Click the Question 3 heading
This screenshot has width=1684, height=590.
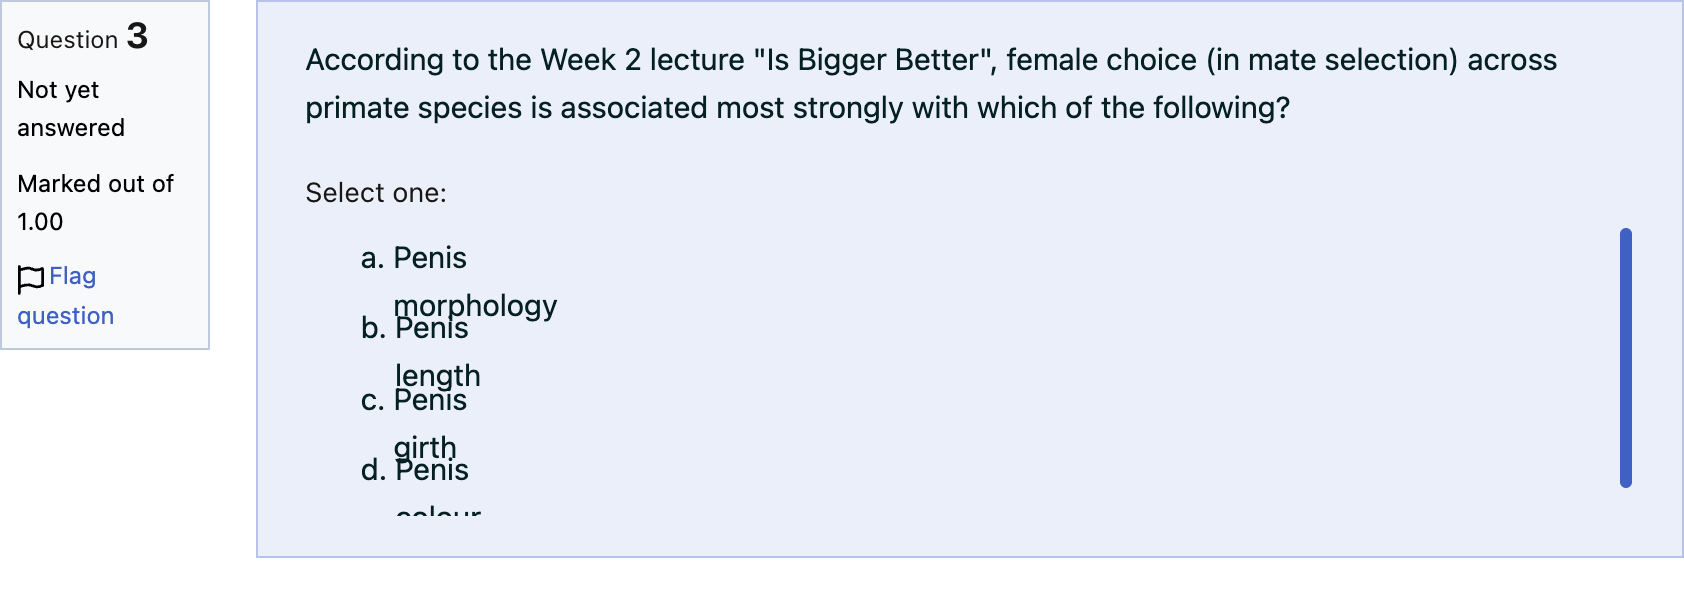(83, 38)
